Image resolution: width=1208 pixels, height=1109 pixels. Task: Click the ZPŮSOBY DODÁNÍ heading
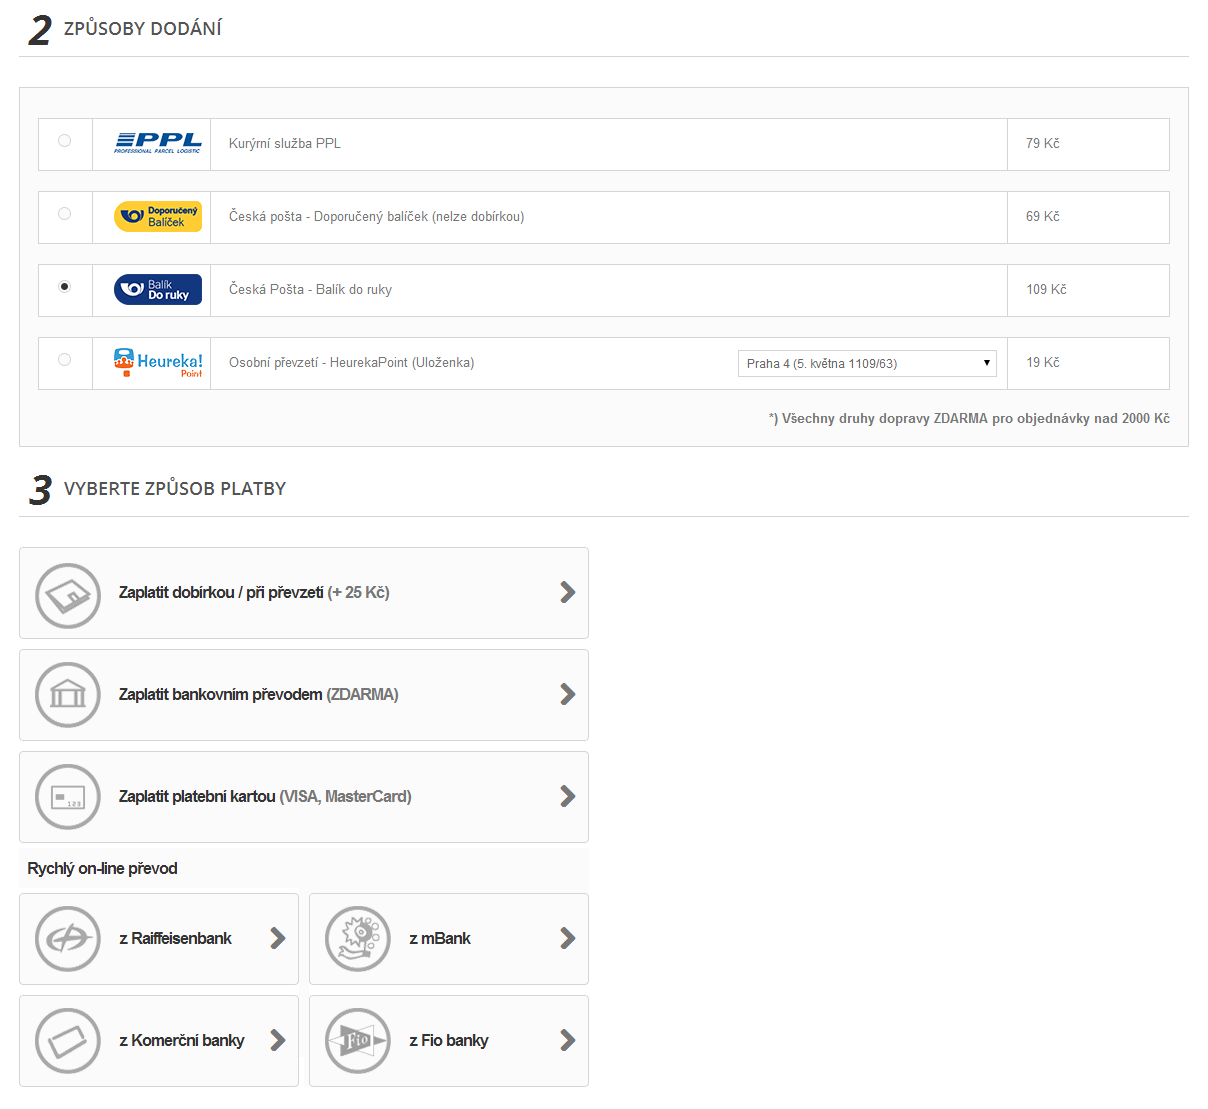[143, 29]
